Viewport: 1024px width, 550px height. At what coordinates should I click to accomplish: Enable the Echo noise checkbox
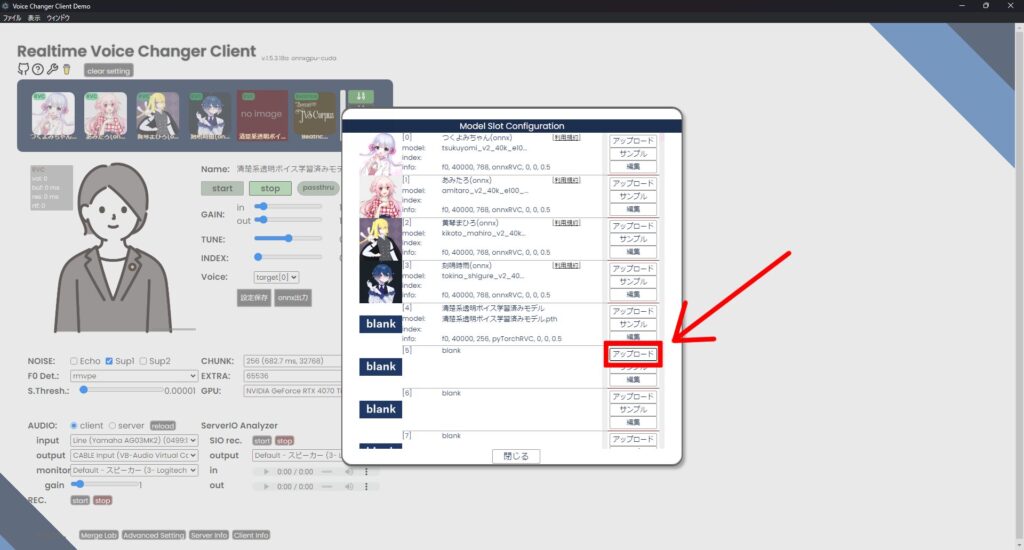[74, 361]
